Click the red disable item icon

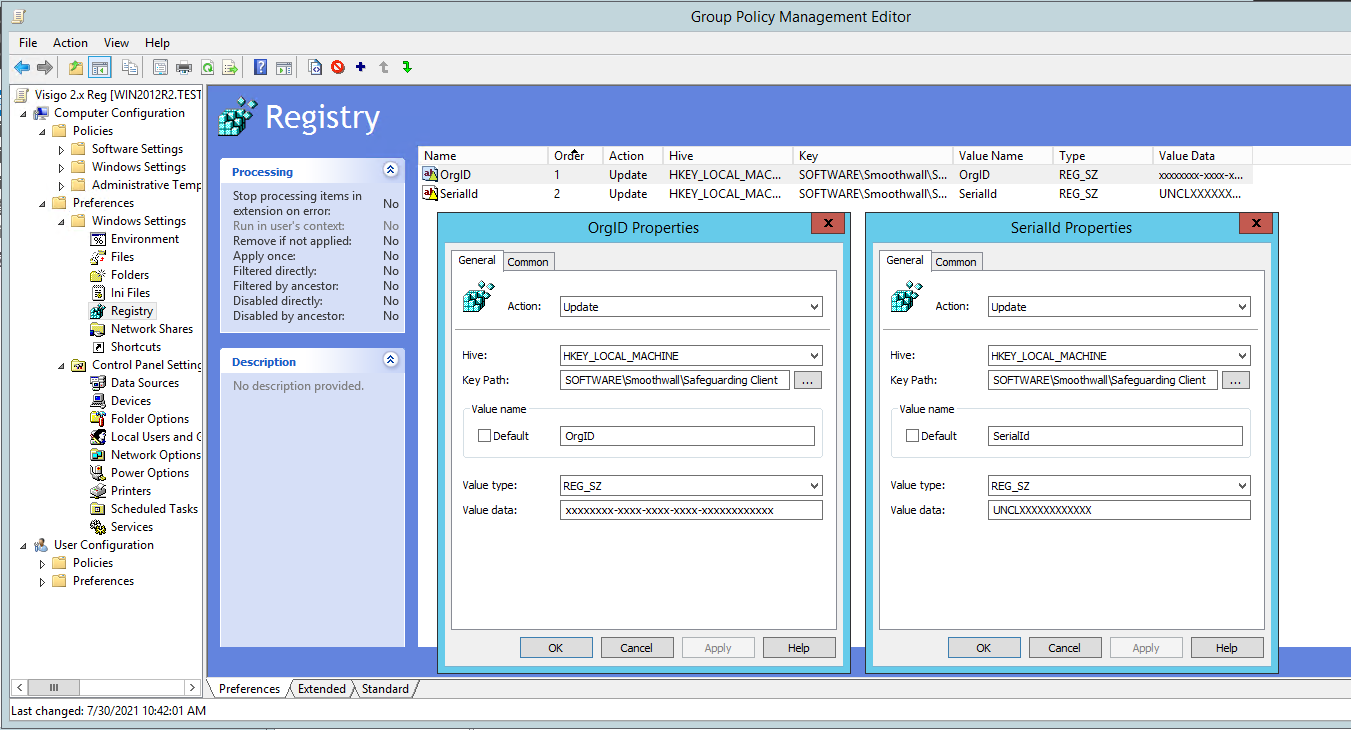[x=338, y=67]
